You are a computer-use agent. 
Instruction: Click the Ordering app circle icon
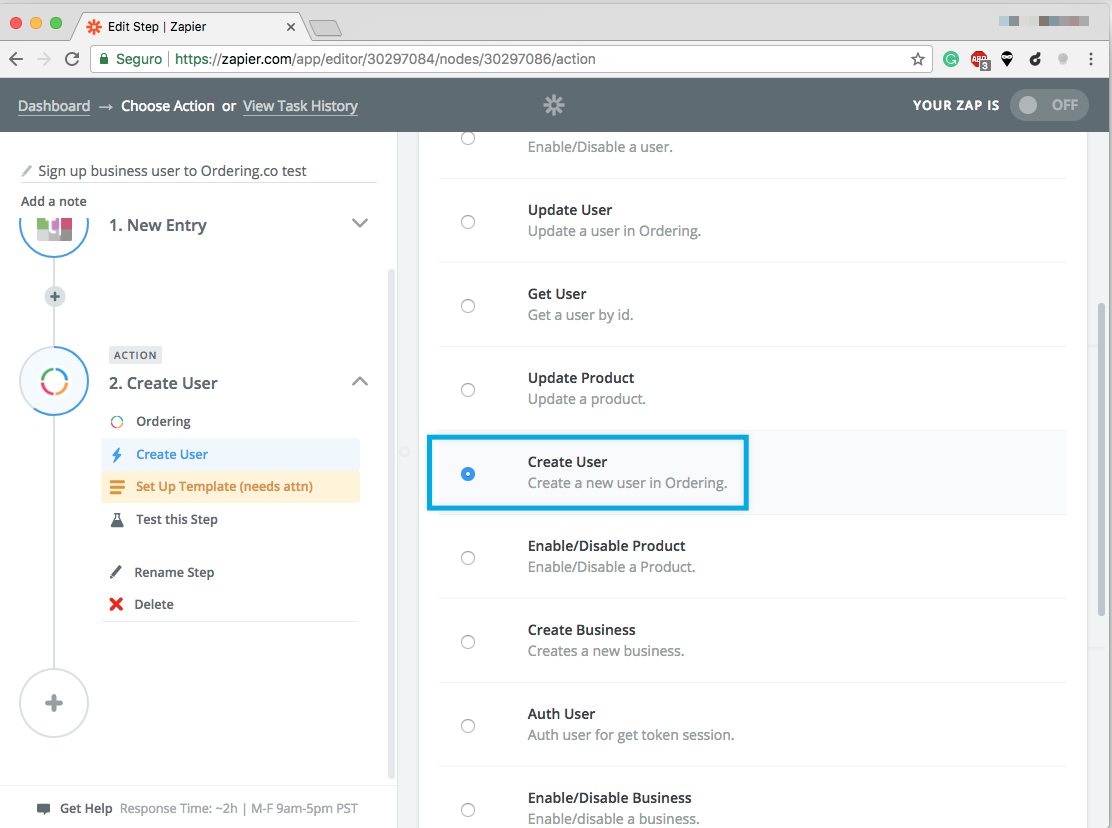54,381
